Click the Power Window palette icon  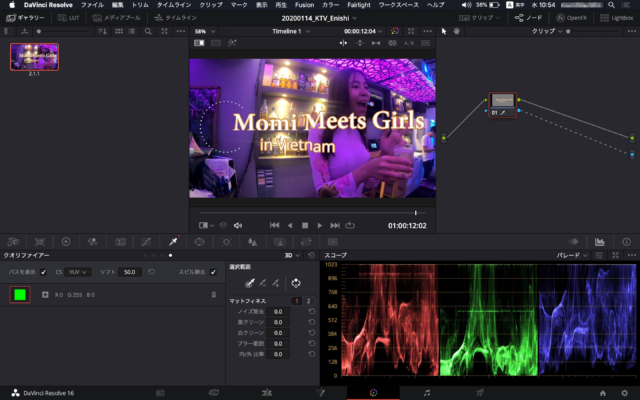coord(199,241)
